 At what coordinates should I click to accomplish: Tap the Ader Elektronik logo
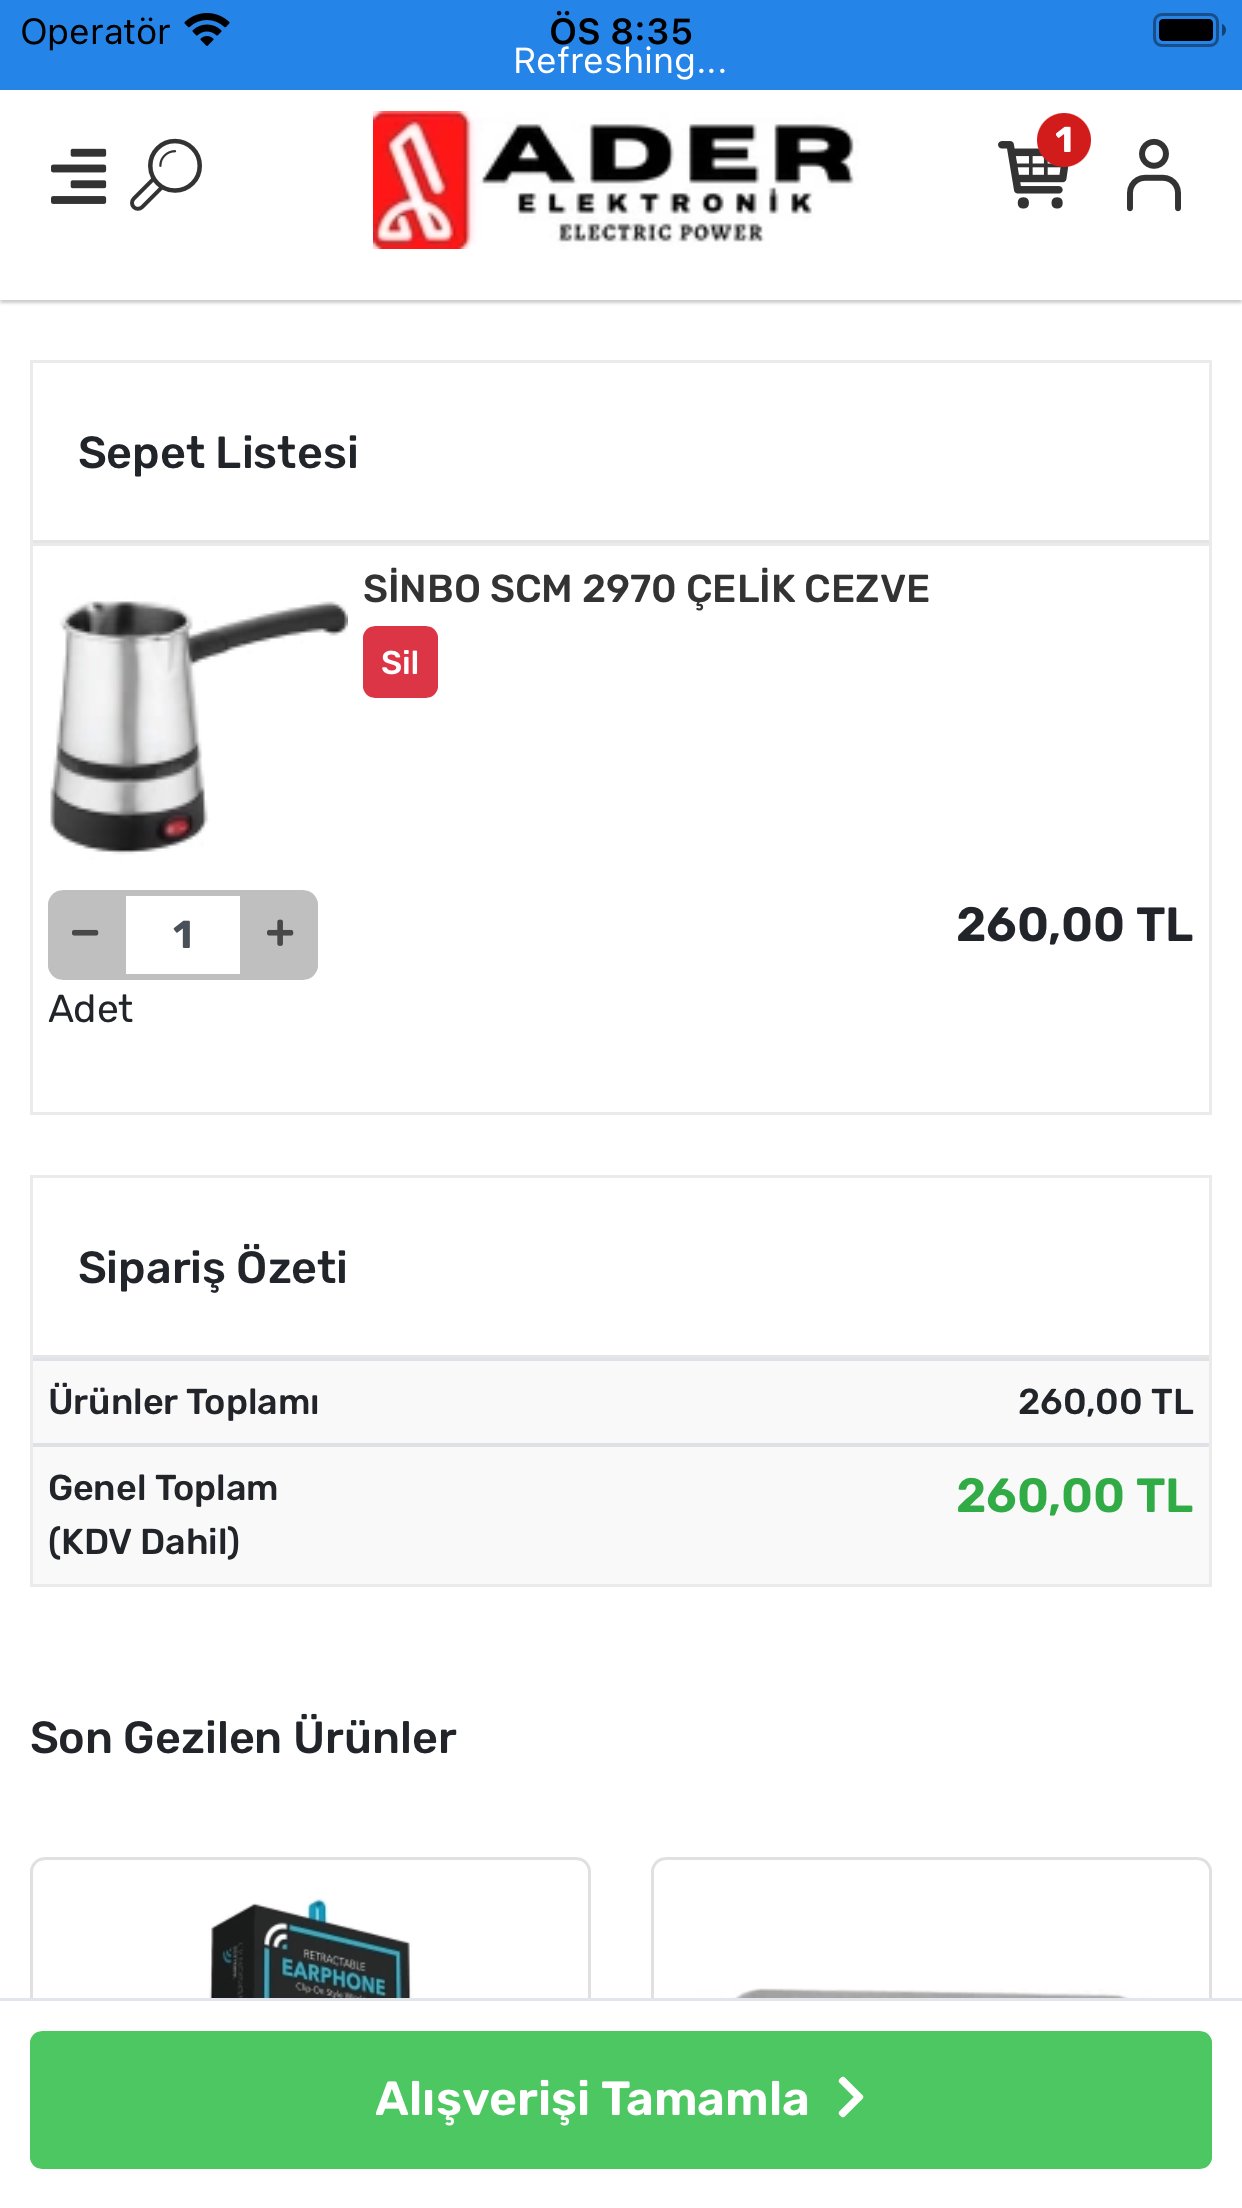point(612,180)
